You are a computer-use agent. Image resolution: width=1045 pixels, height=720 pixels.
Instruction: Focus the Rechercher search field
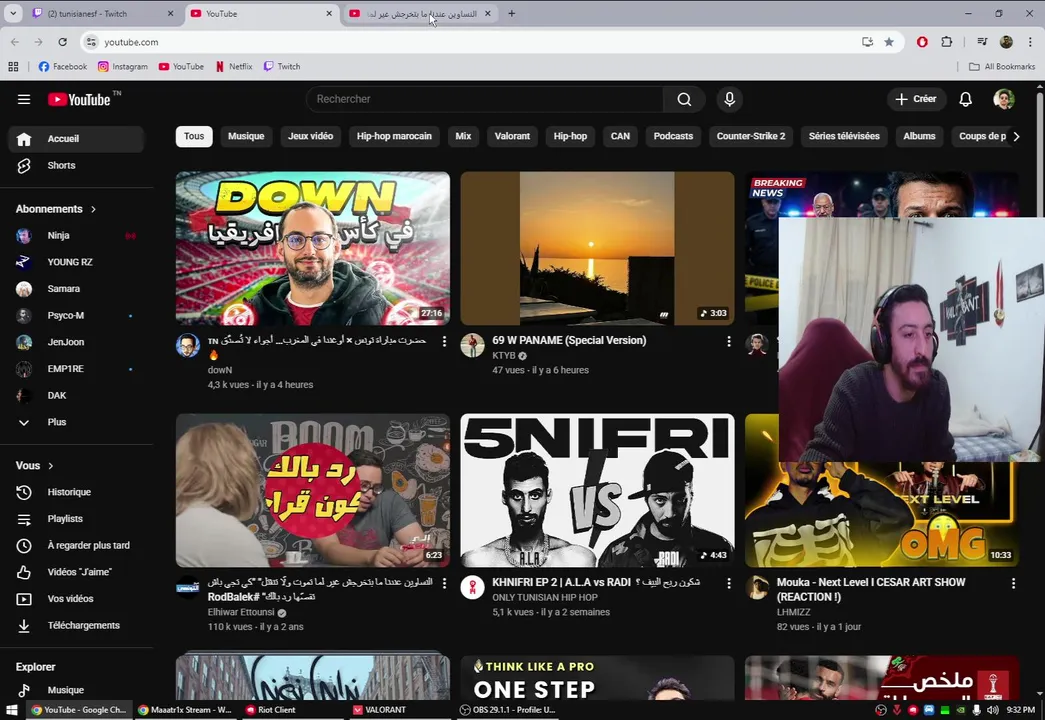click(x=485, y=99)
